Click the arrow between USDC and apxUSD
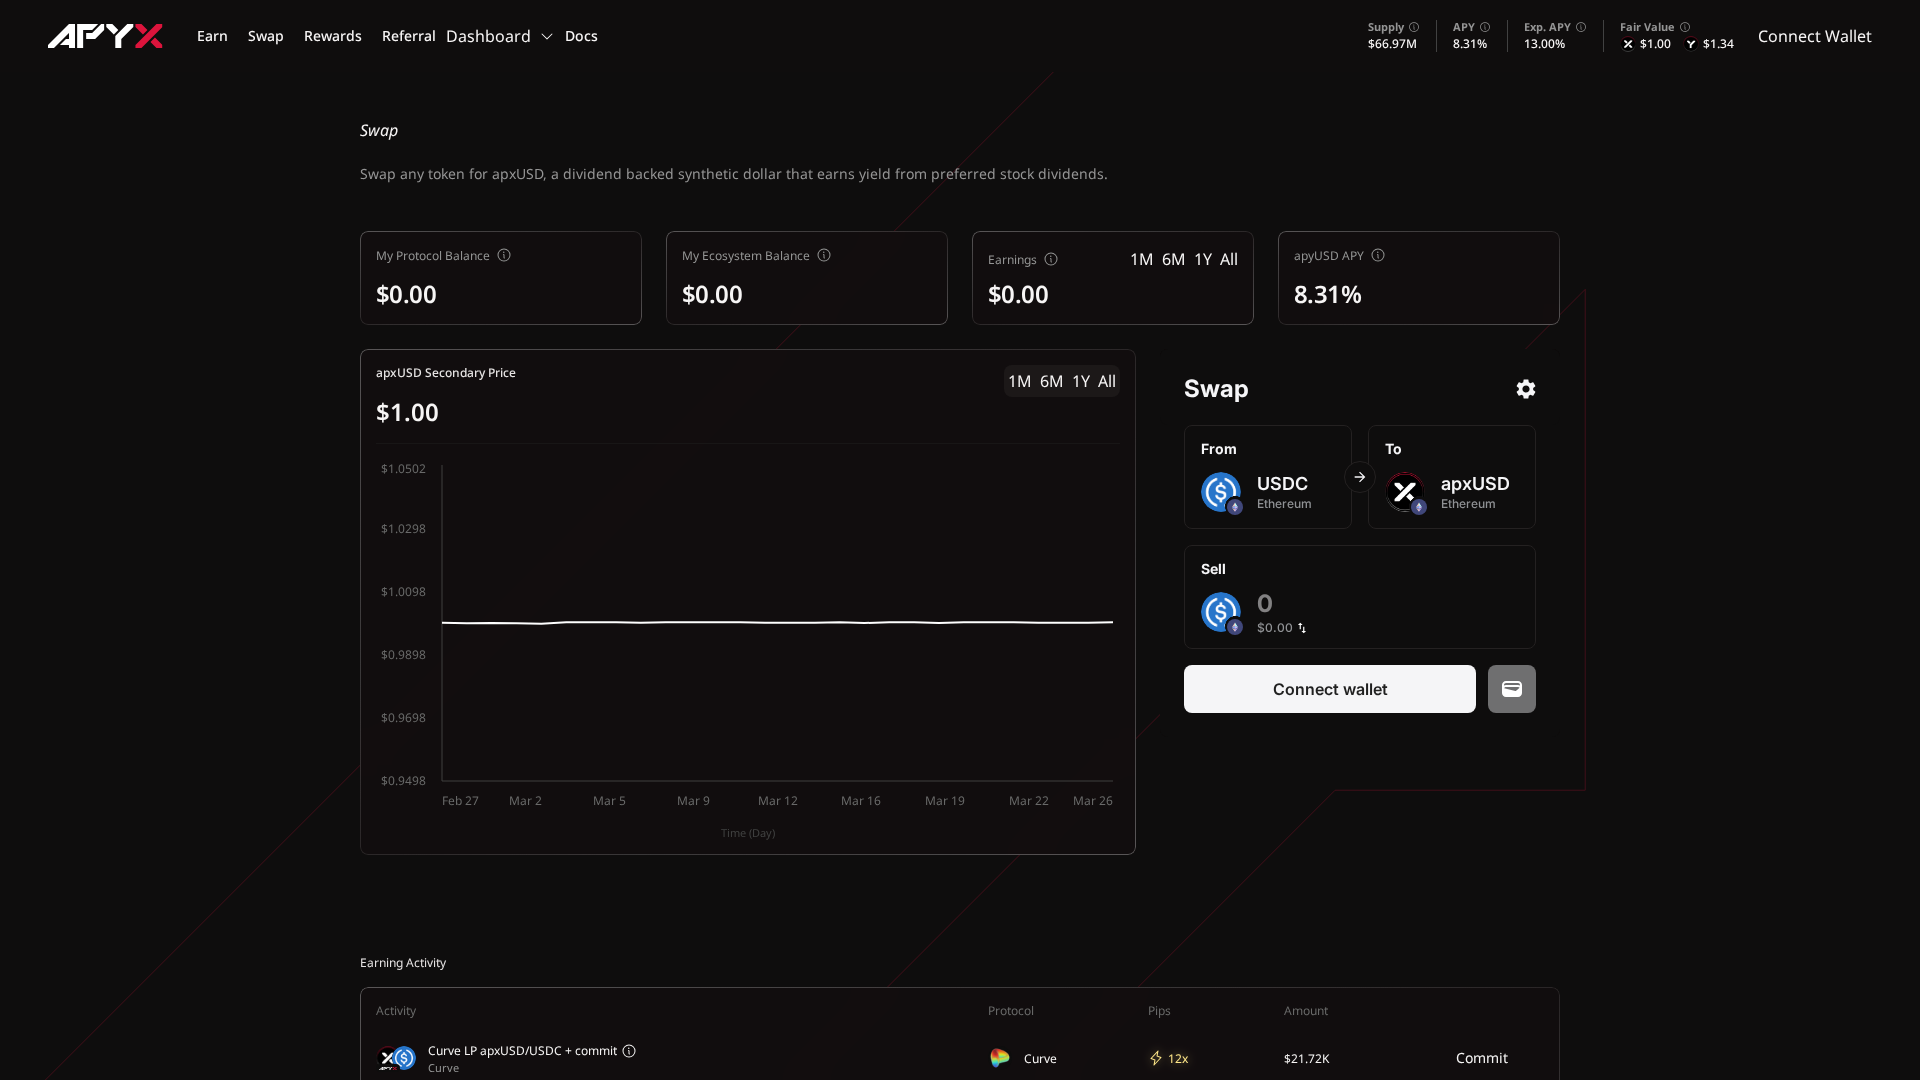The height and width of the screenshot is (1080, 1920). click(x=1359, y=477)
